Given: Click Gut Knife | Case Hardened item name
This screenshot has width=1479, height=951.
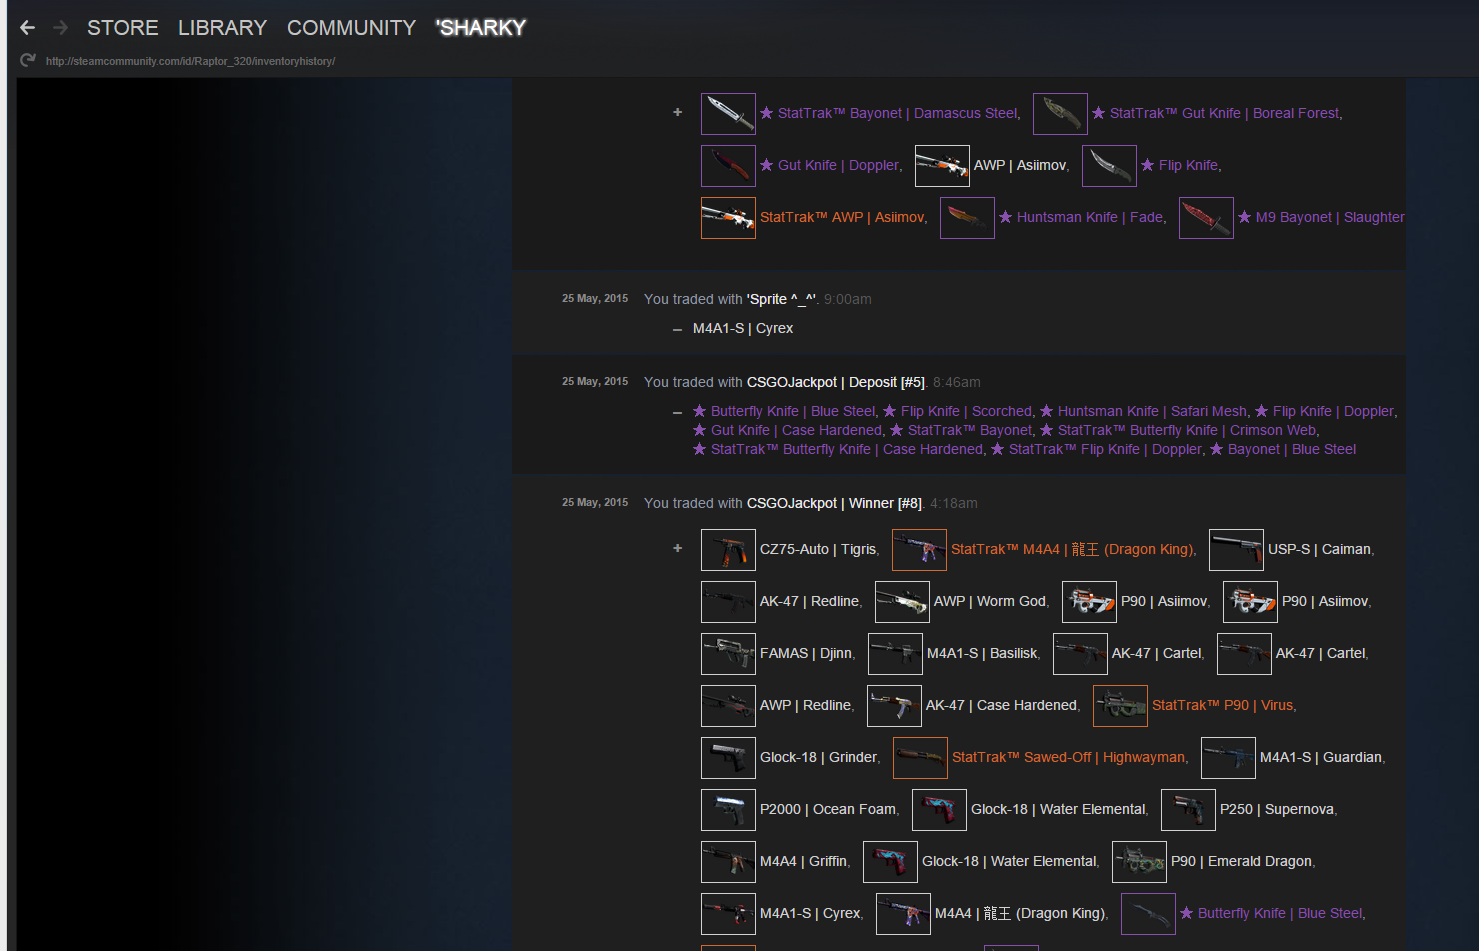Looking at the screenshot, I should (x=787, y=430).
